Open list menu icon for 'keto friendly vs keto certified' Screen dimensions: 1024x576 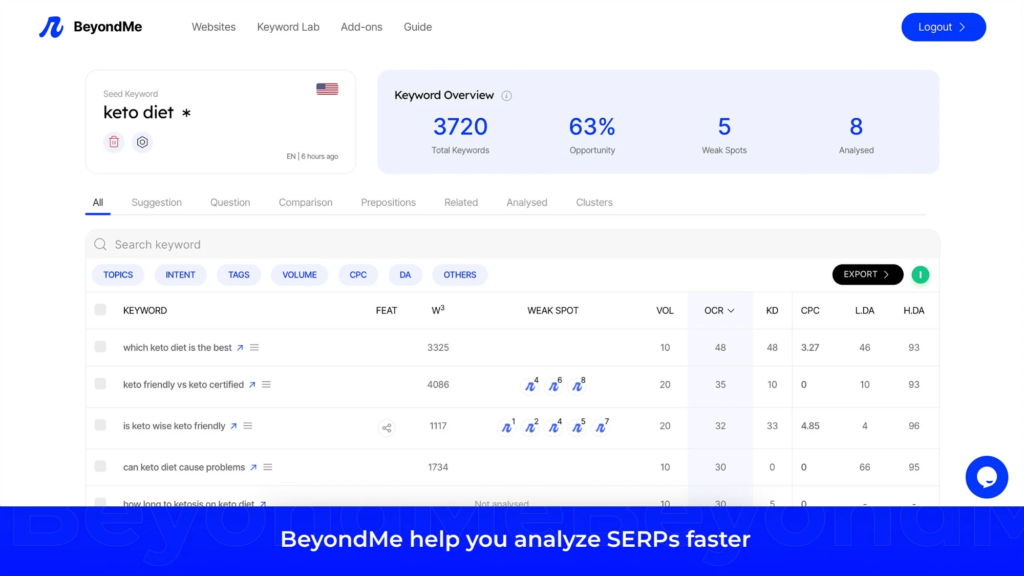tap(267, 385)
